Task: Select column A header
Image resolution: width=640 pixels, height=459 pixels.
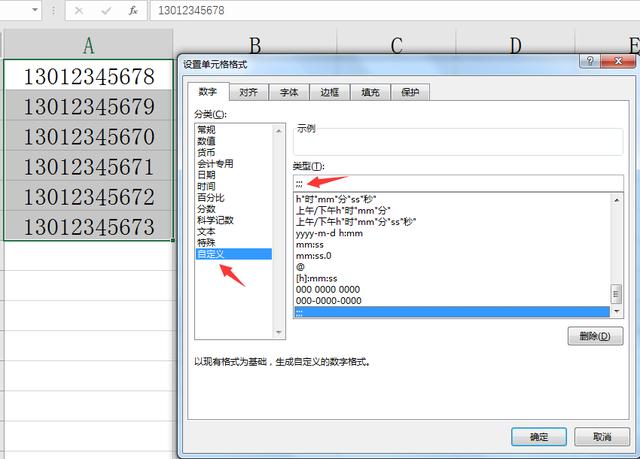Action: point(88,44)
